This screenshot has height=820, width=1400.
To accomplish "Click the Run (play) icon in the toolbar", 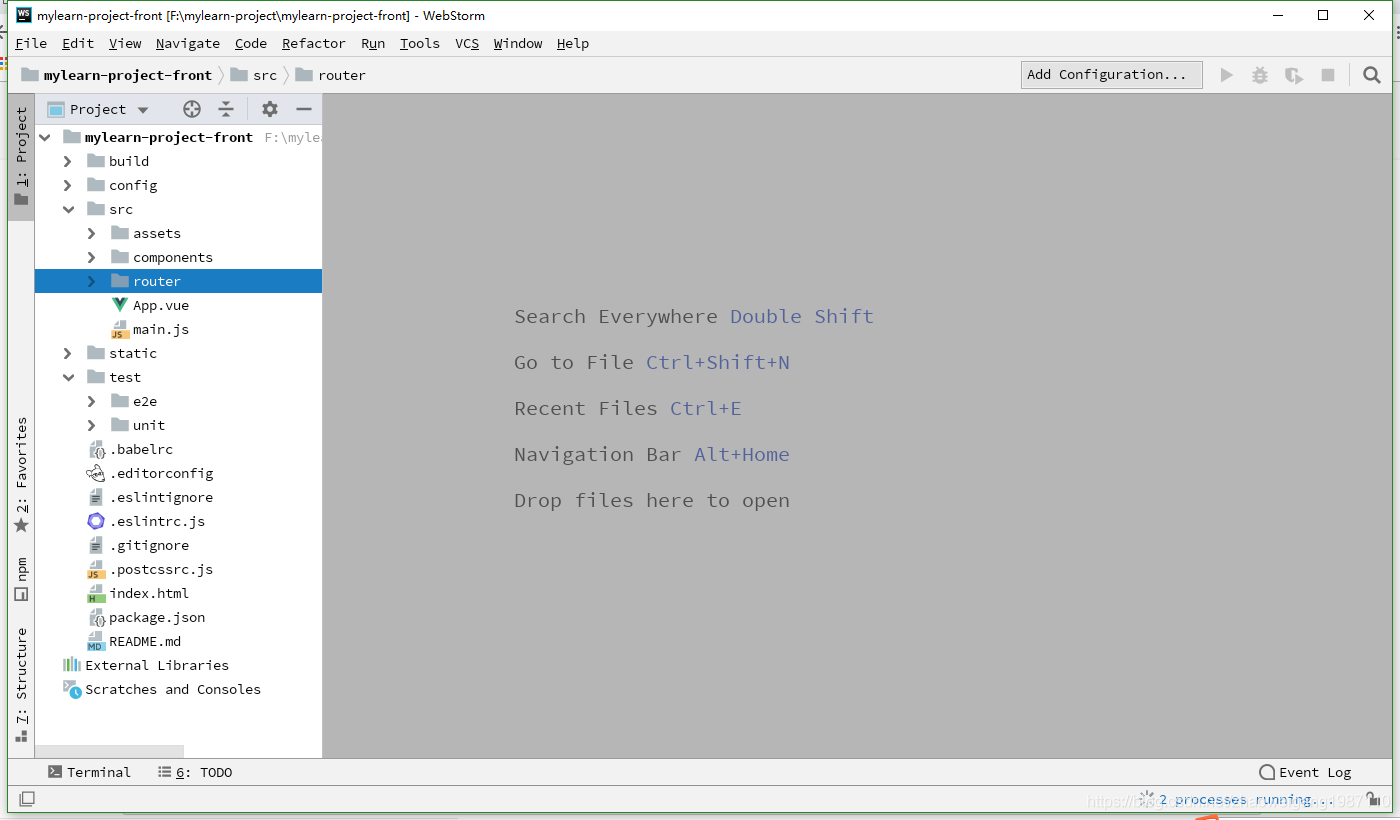I will 1227,74.
